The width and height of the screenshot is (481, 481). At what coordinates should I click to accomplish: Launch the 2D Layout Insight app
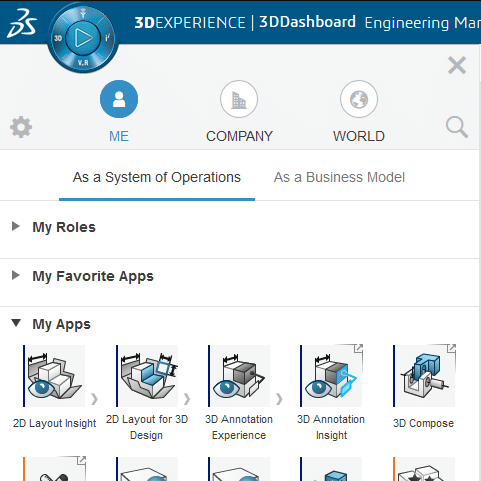click(x=54, y=376)
